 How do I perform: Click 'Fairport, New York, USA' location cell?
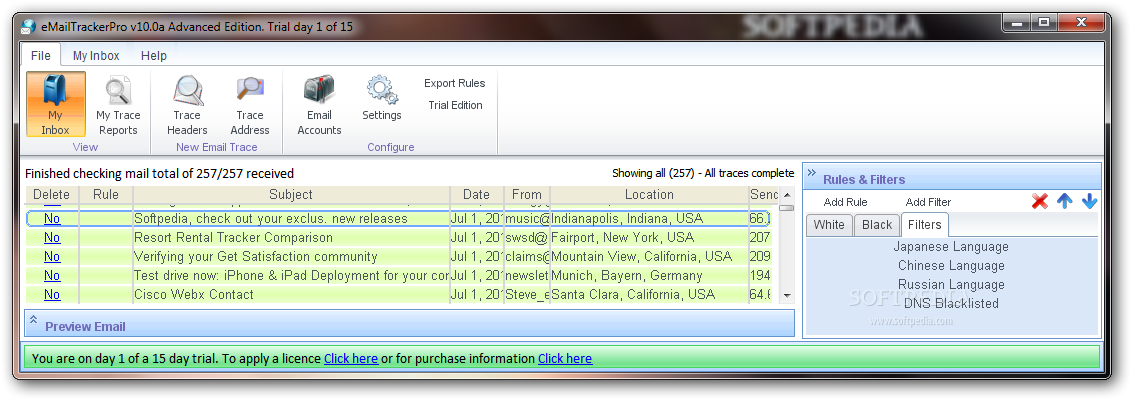(622, 237)
